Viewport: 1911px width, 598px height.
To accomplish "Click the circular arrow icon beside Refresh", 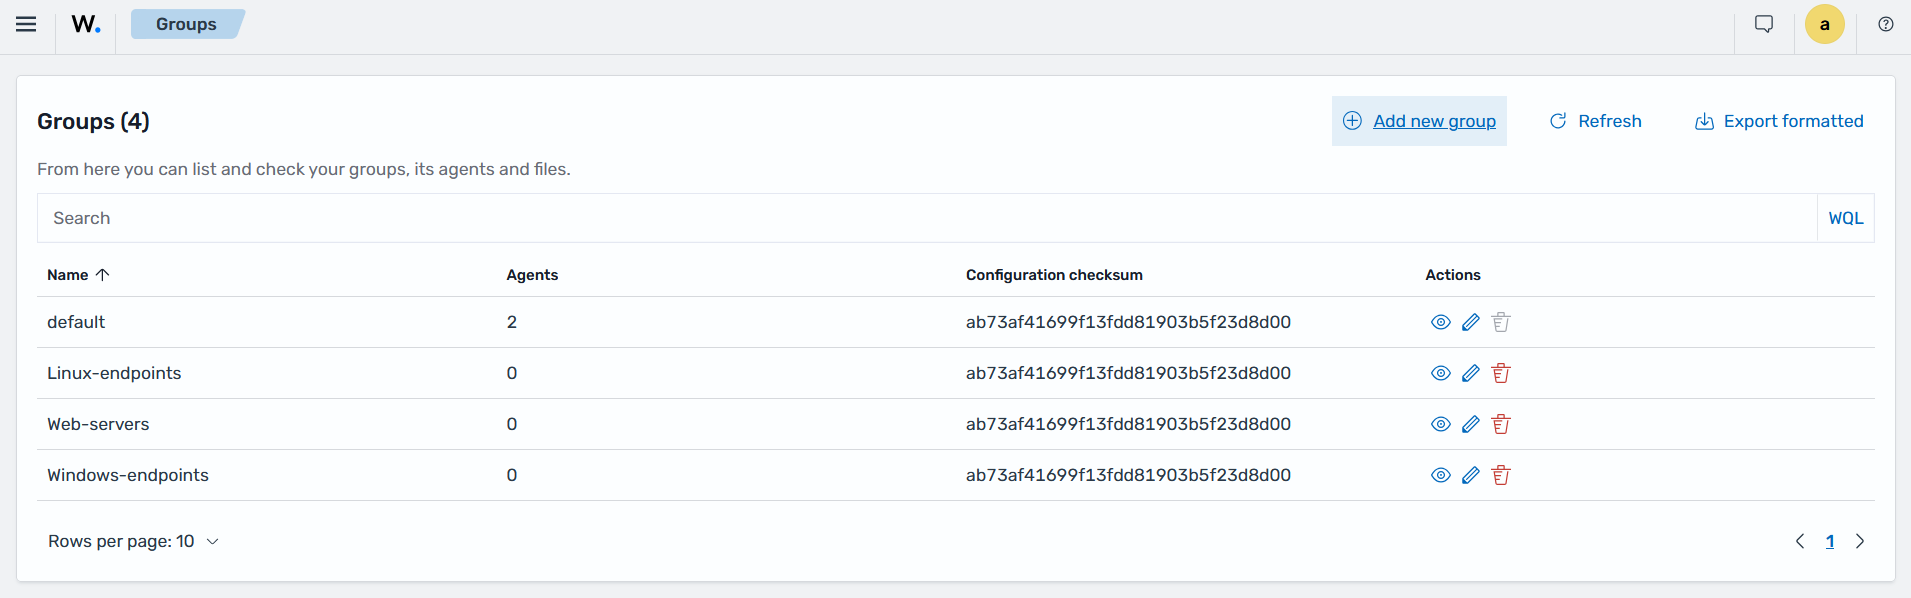I will coord(1558,121).
